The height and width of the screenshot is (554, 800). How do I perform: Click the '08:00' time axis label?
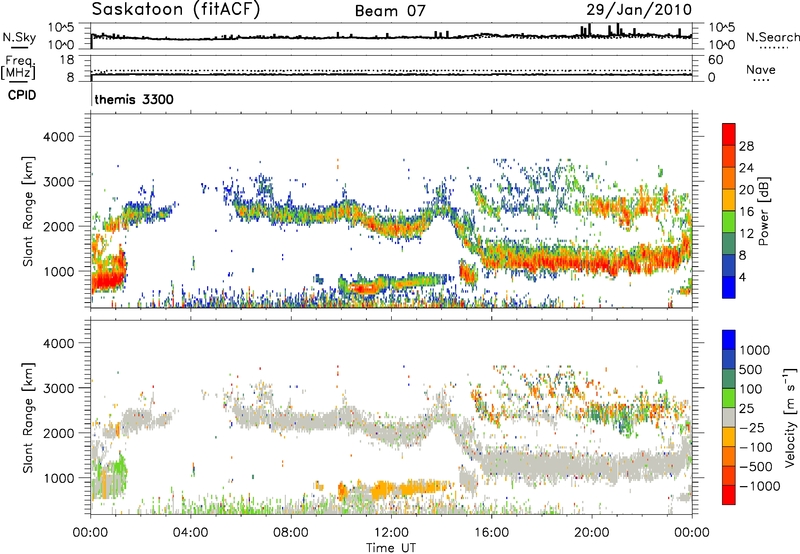click(291, 533)
